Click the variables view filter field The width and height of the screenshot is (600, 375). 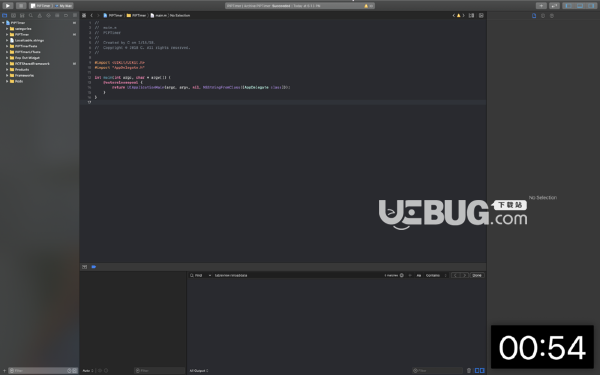click(159, 370)
